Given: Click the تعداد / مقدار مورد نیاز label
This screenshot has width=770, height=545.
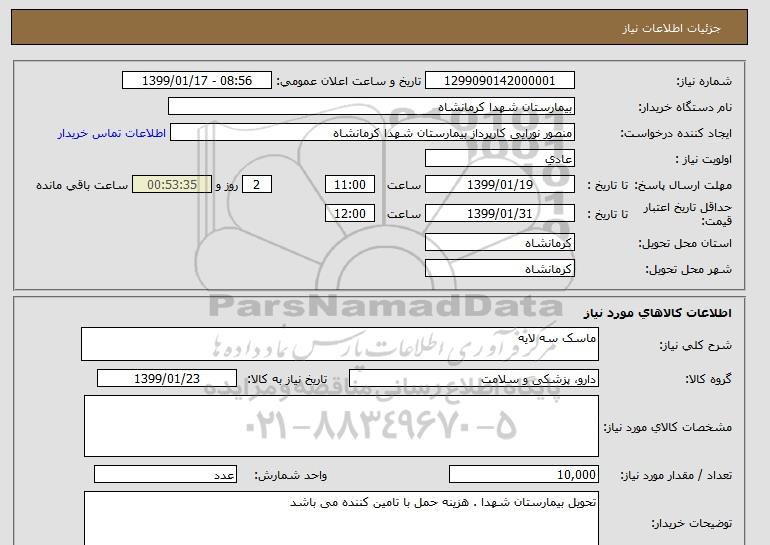Looking at the screenshot, I should click(x=676, y=475).
